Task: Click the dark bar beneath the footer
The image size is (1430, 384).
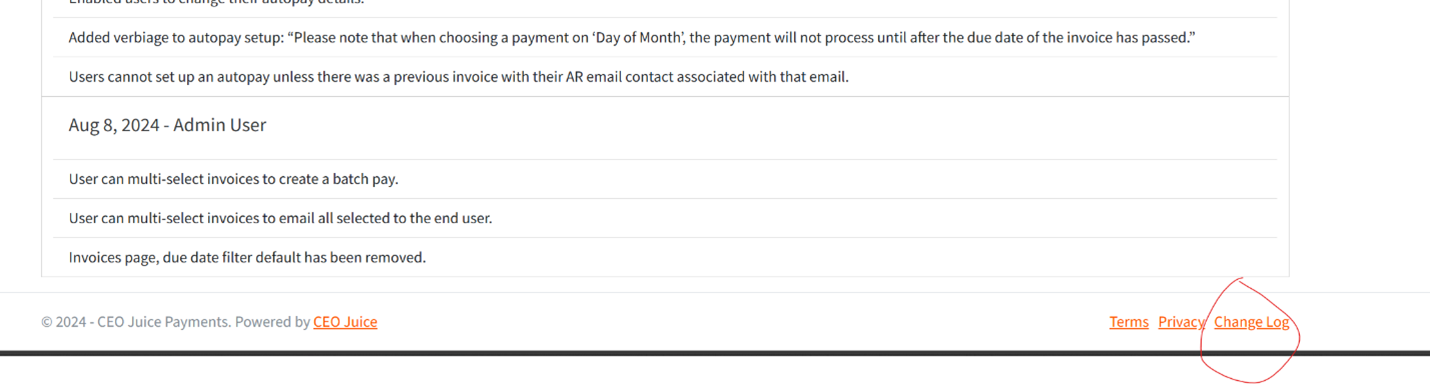Action: click(x=715, y=353)
